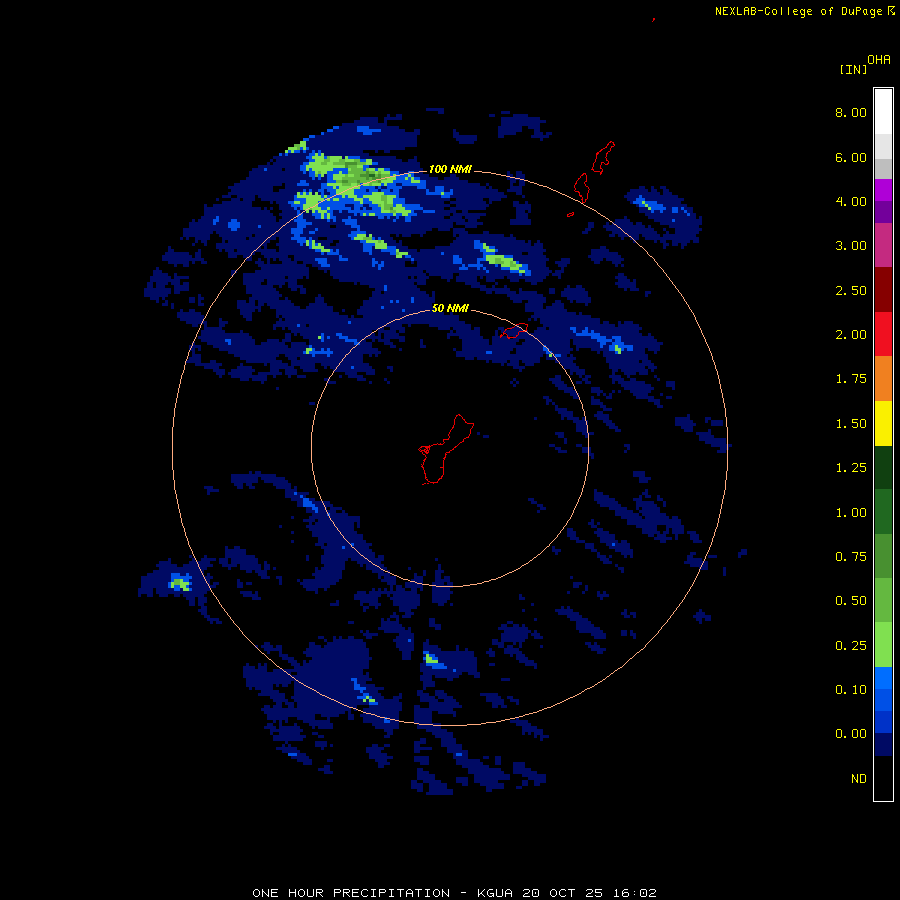Viewport: 900px width, 900px height.
Task: Click the 0.50 legend value
Action: [x=851, y=601]
